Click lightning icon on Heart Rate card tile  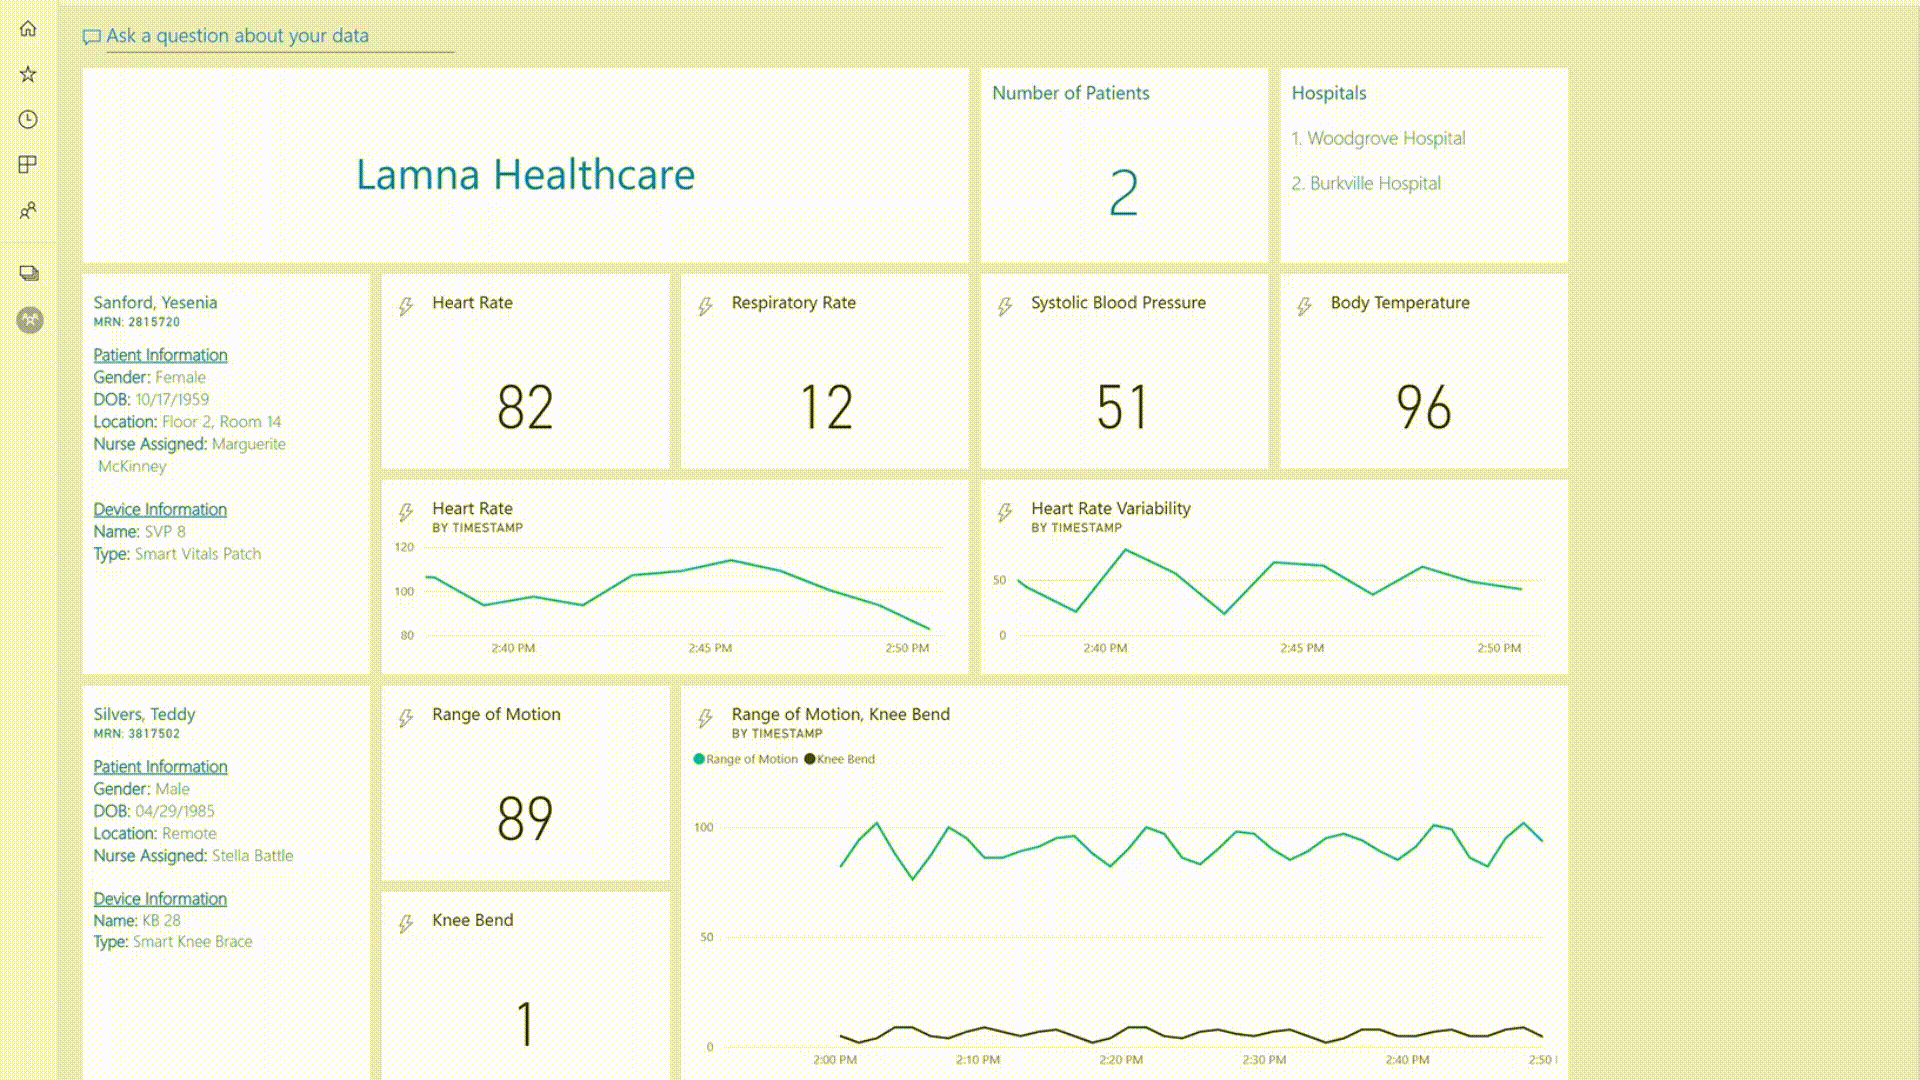[406, 307]
